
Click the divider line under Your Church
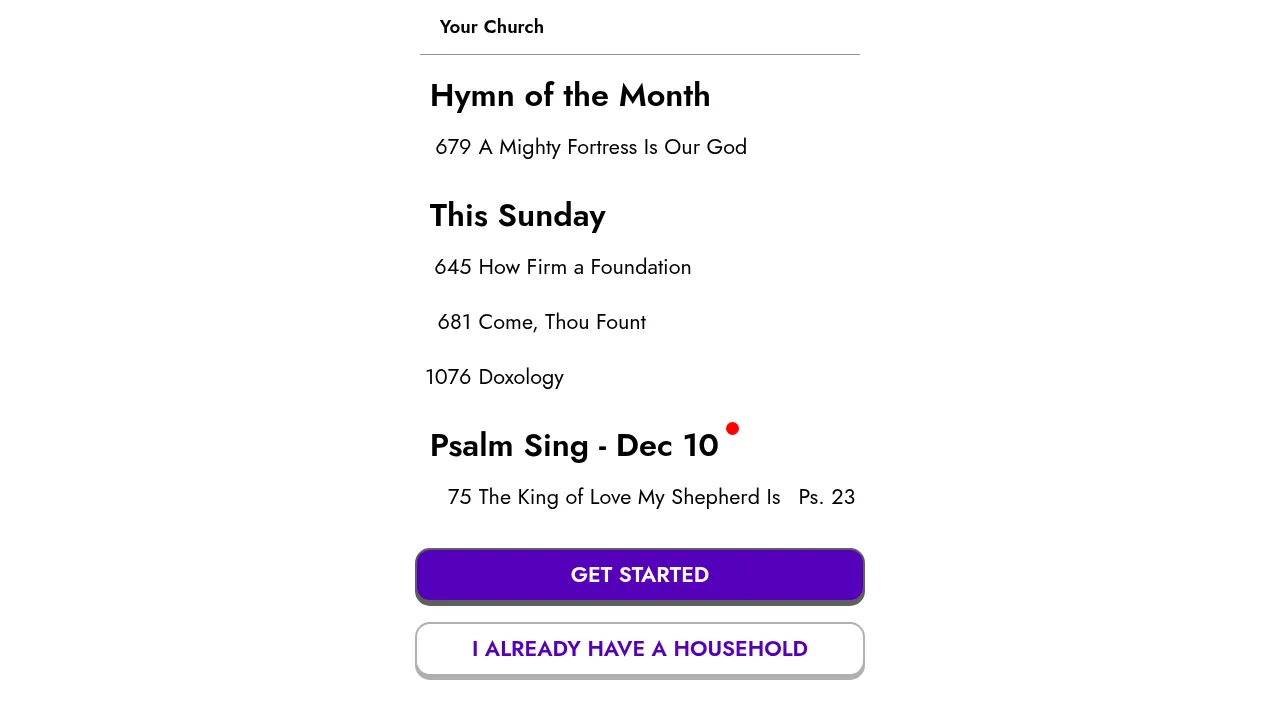640,54
